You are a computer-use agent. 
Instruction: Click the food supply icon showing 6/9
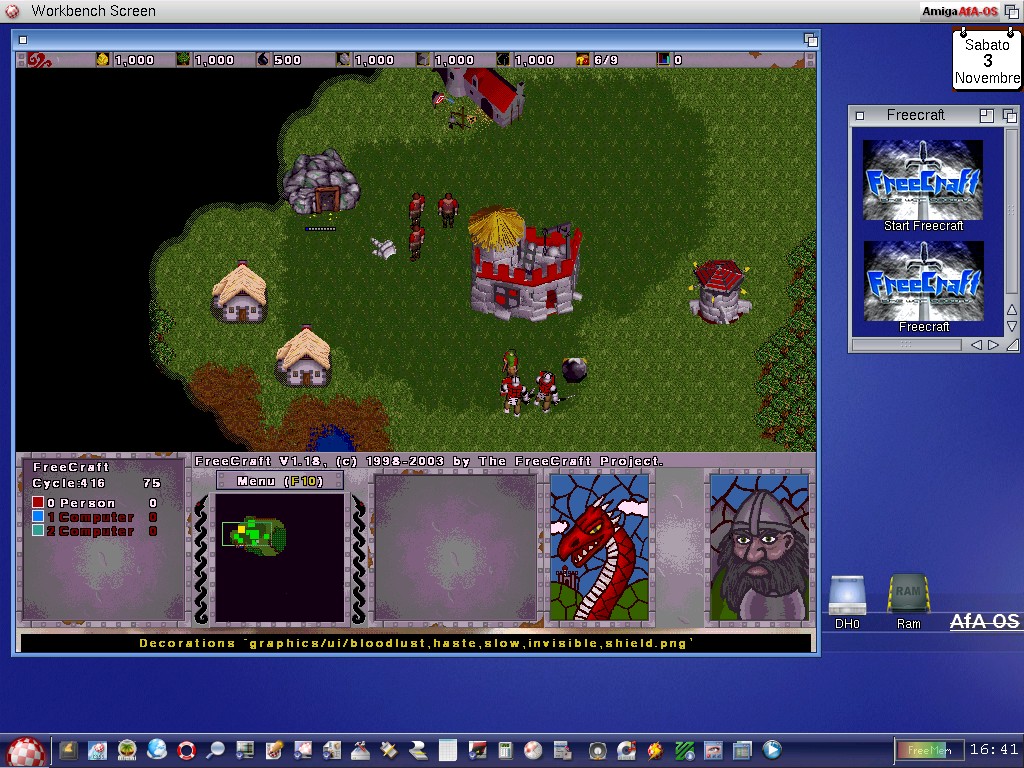click(582, 60)
